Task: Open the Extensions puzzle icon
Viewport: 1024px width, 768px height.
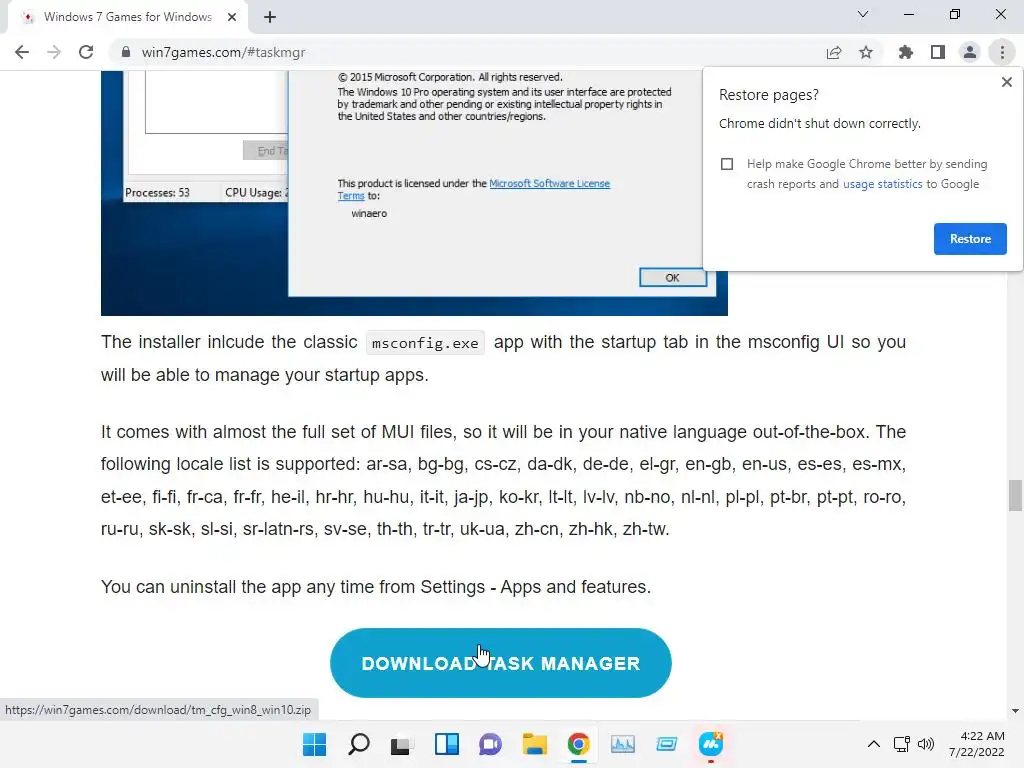Action: 906,52
